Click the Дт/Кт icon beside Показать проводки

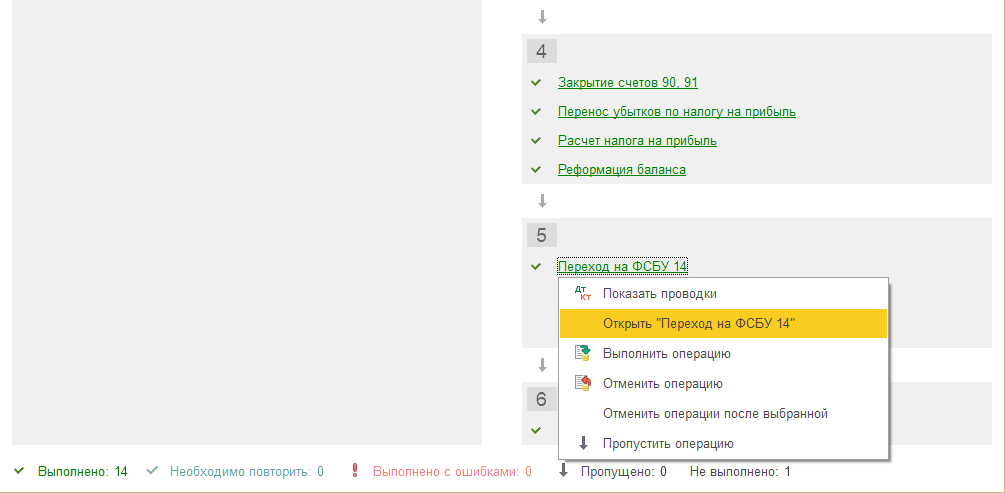coord(583,294)
